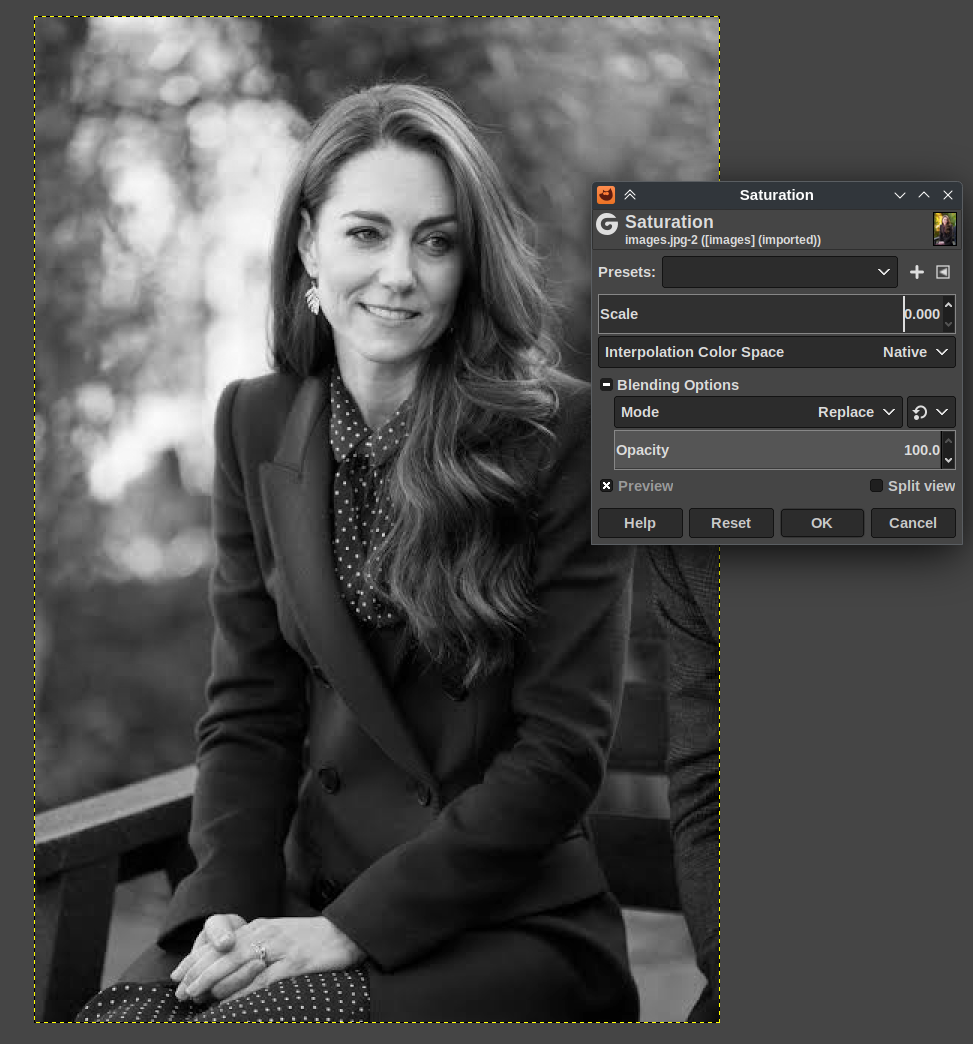
Task: Open the blend Mode Replace dropdown
Action: tap(758, 412)
